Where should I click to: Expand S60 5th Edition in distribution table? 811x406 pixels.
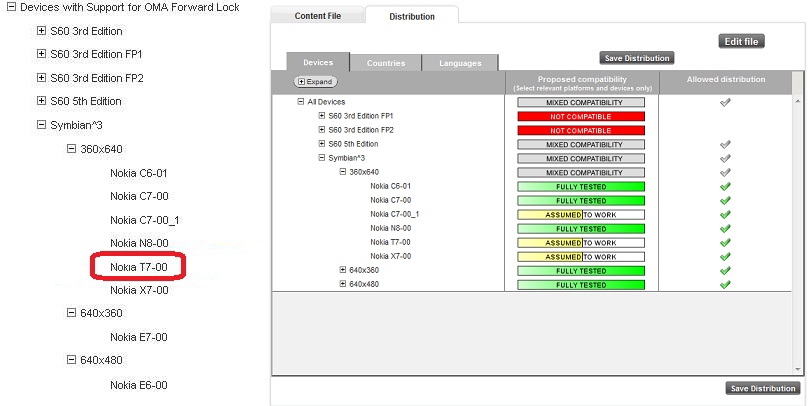[322, 144]
